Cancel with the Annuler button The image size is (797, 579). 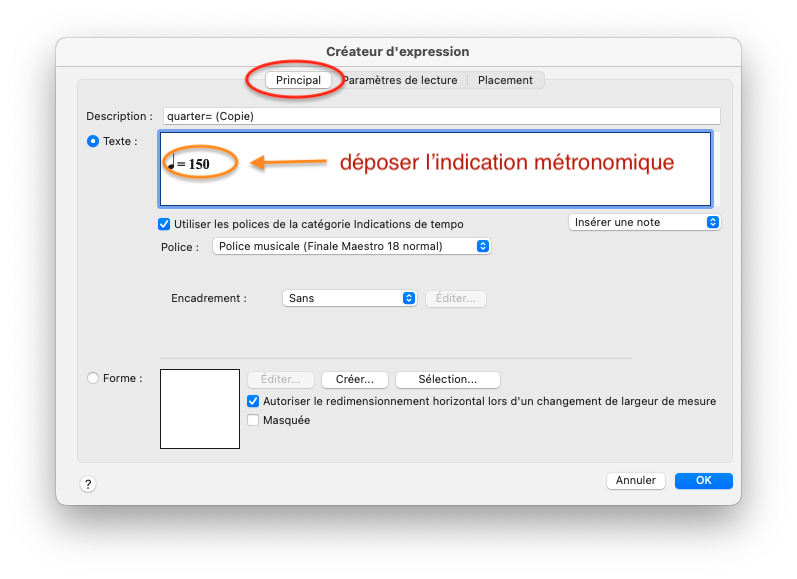click(635, 480)
